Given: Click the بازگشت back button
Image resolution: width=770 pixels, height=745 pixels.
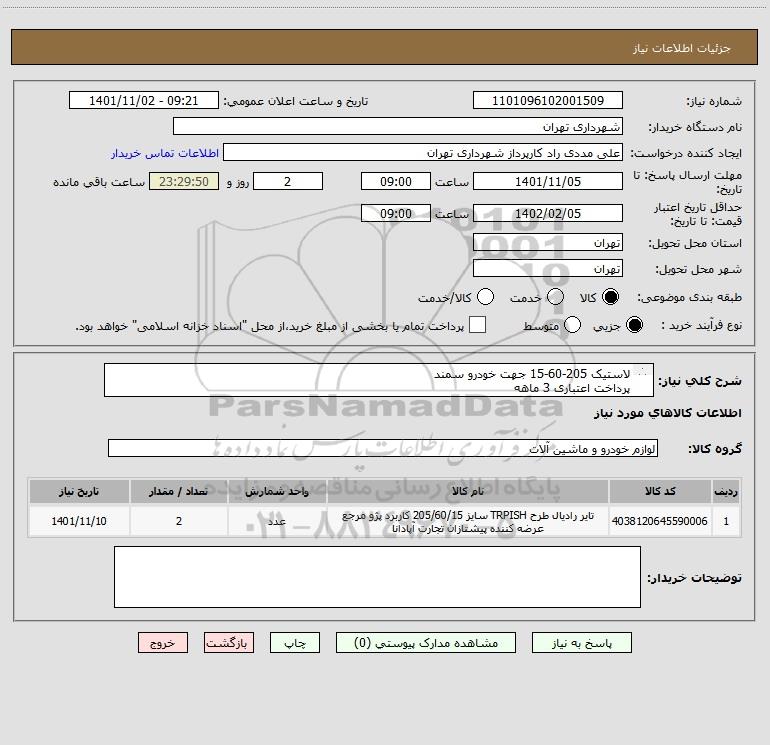Looking at the screenshot, I should [229, 643].
